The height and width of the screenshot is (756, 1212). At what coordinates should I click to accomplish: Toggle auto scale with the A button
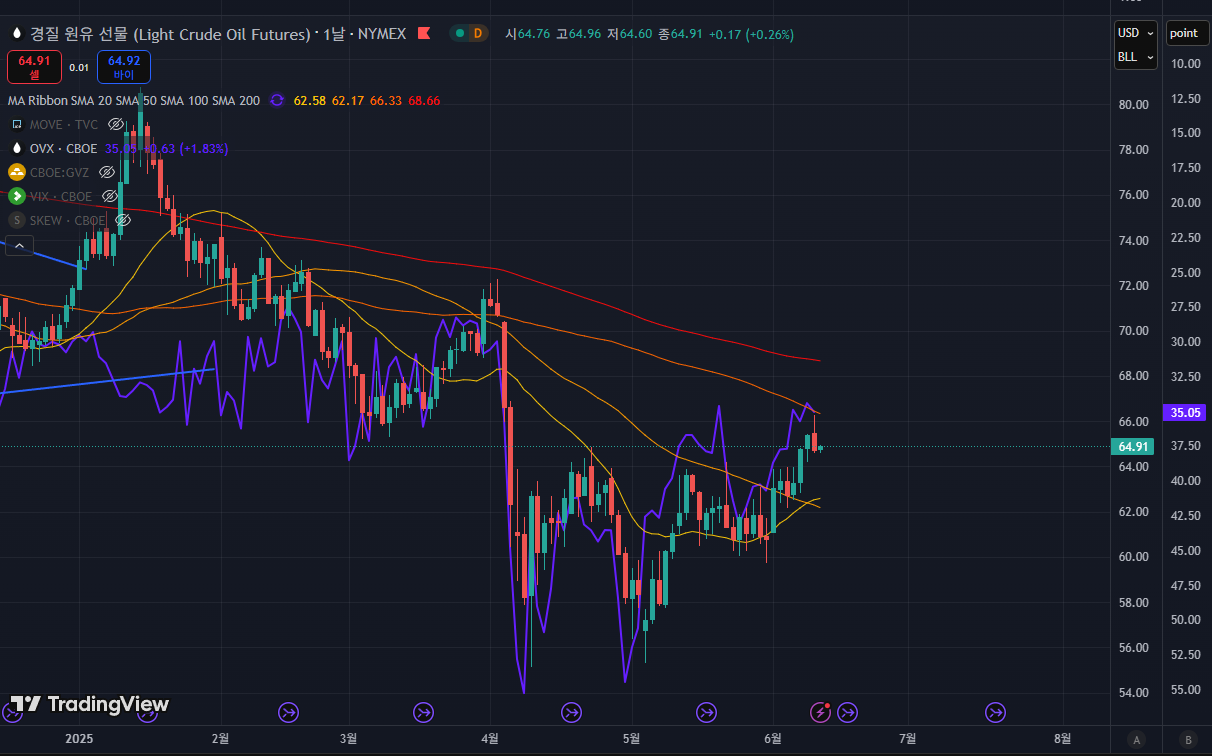click(x=1136, y=740)
